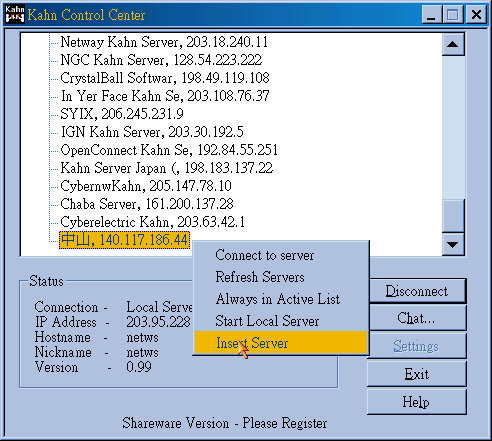The height and width of the screenshot is (441, 492).
Task: Select Kahn Server Japan entry
Action: (167, 168)
